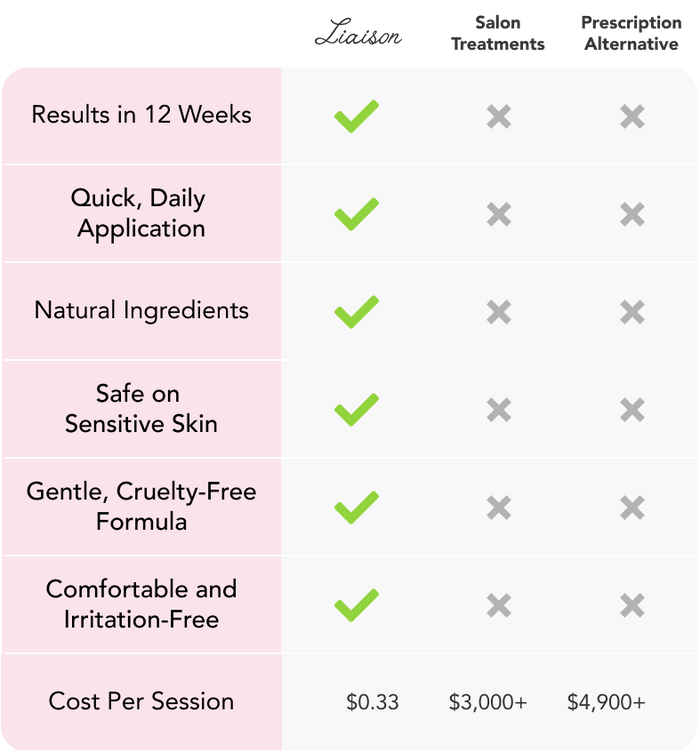This screenshot has height=752, width=700.
Task: Click the green checkmark for Quick, Daily Application
Action: [356, 214]
